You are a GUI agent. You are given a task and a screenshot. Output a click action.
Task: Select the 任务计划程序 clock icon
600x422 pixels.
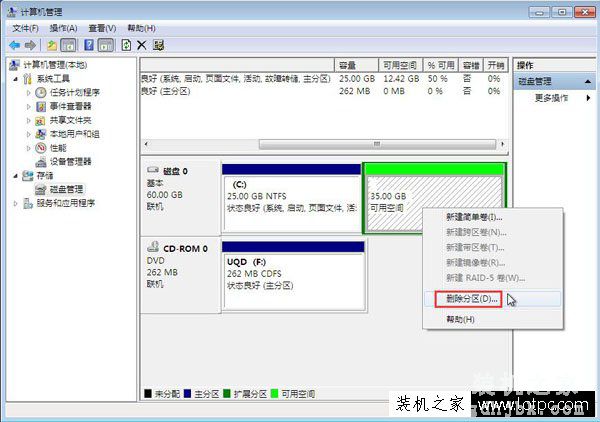(x=41, y=93)
